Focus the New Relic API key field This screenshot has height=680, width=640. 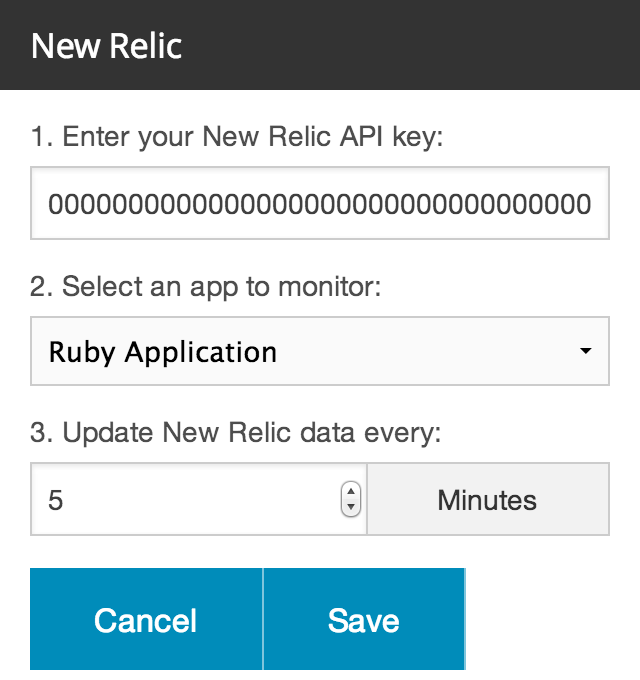pyautogui.click(x=320, y=203)
